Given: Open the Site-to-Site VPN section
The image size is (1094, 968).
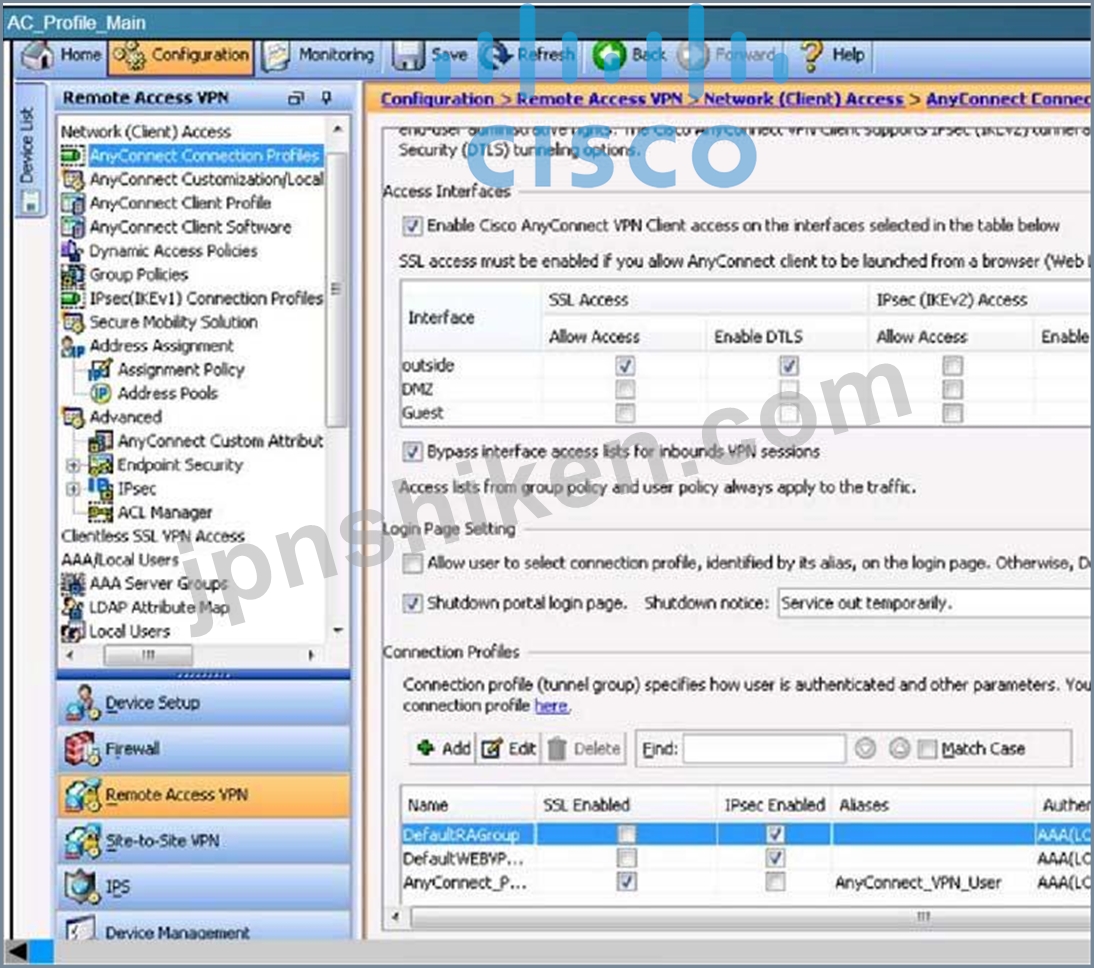Looking at the screenshot, I should 204,840.
